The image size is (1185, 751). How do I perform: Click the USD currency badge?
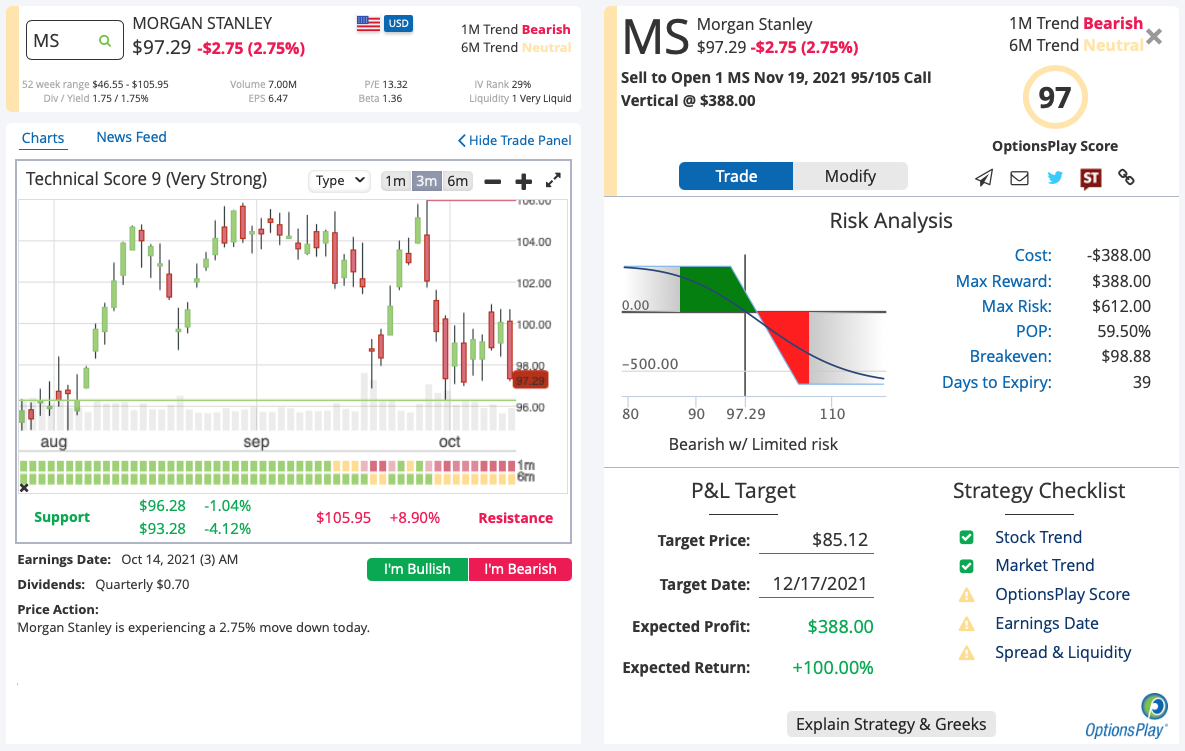click(398, 23)
